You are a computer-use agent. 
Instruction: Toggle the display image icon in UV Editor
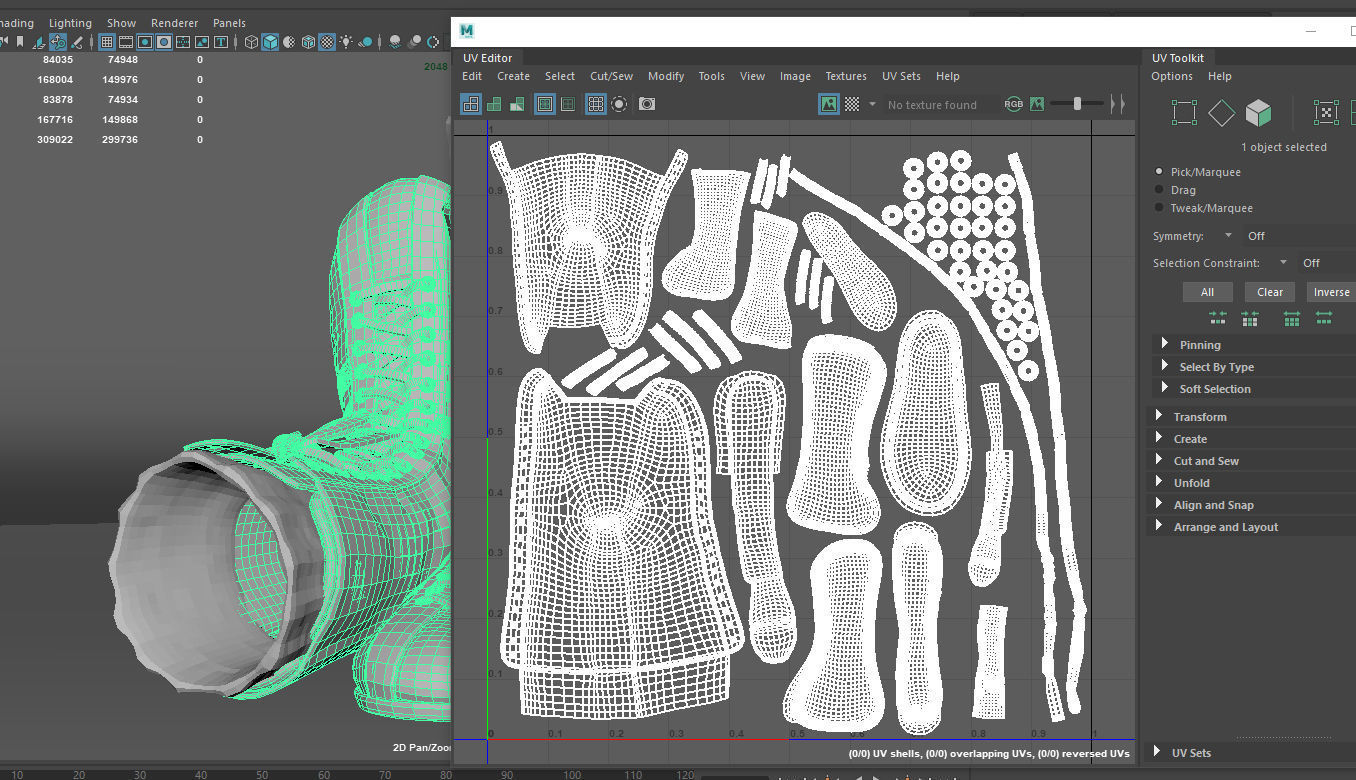click(829, 104)
